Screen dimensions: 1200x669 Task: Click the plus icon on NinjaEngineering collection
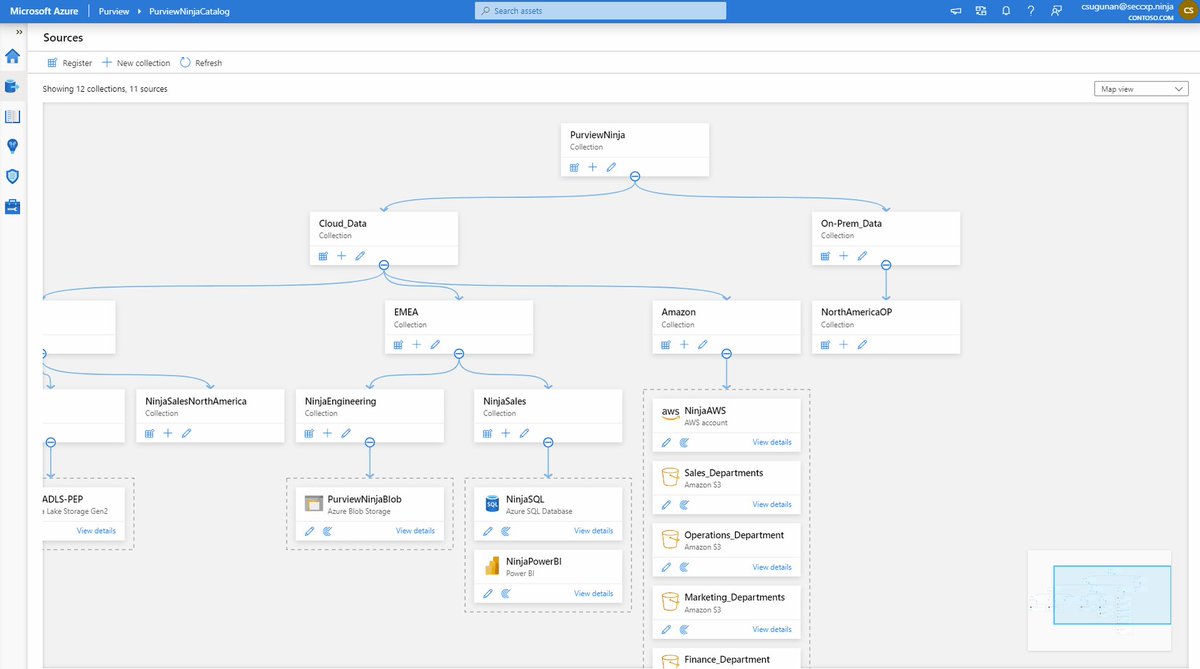327,433
